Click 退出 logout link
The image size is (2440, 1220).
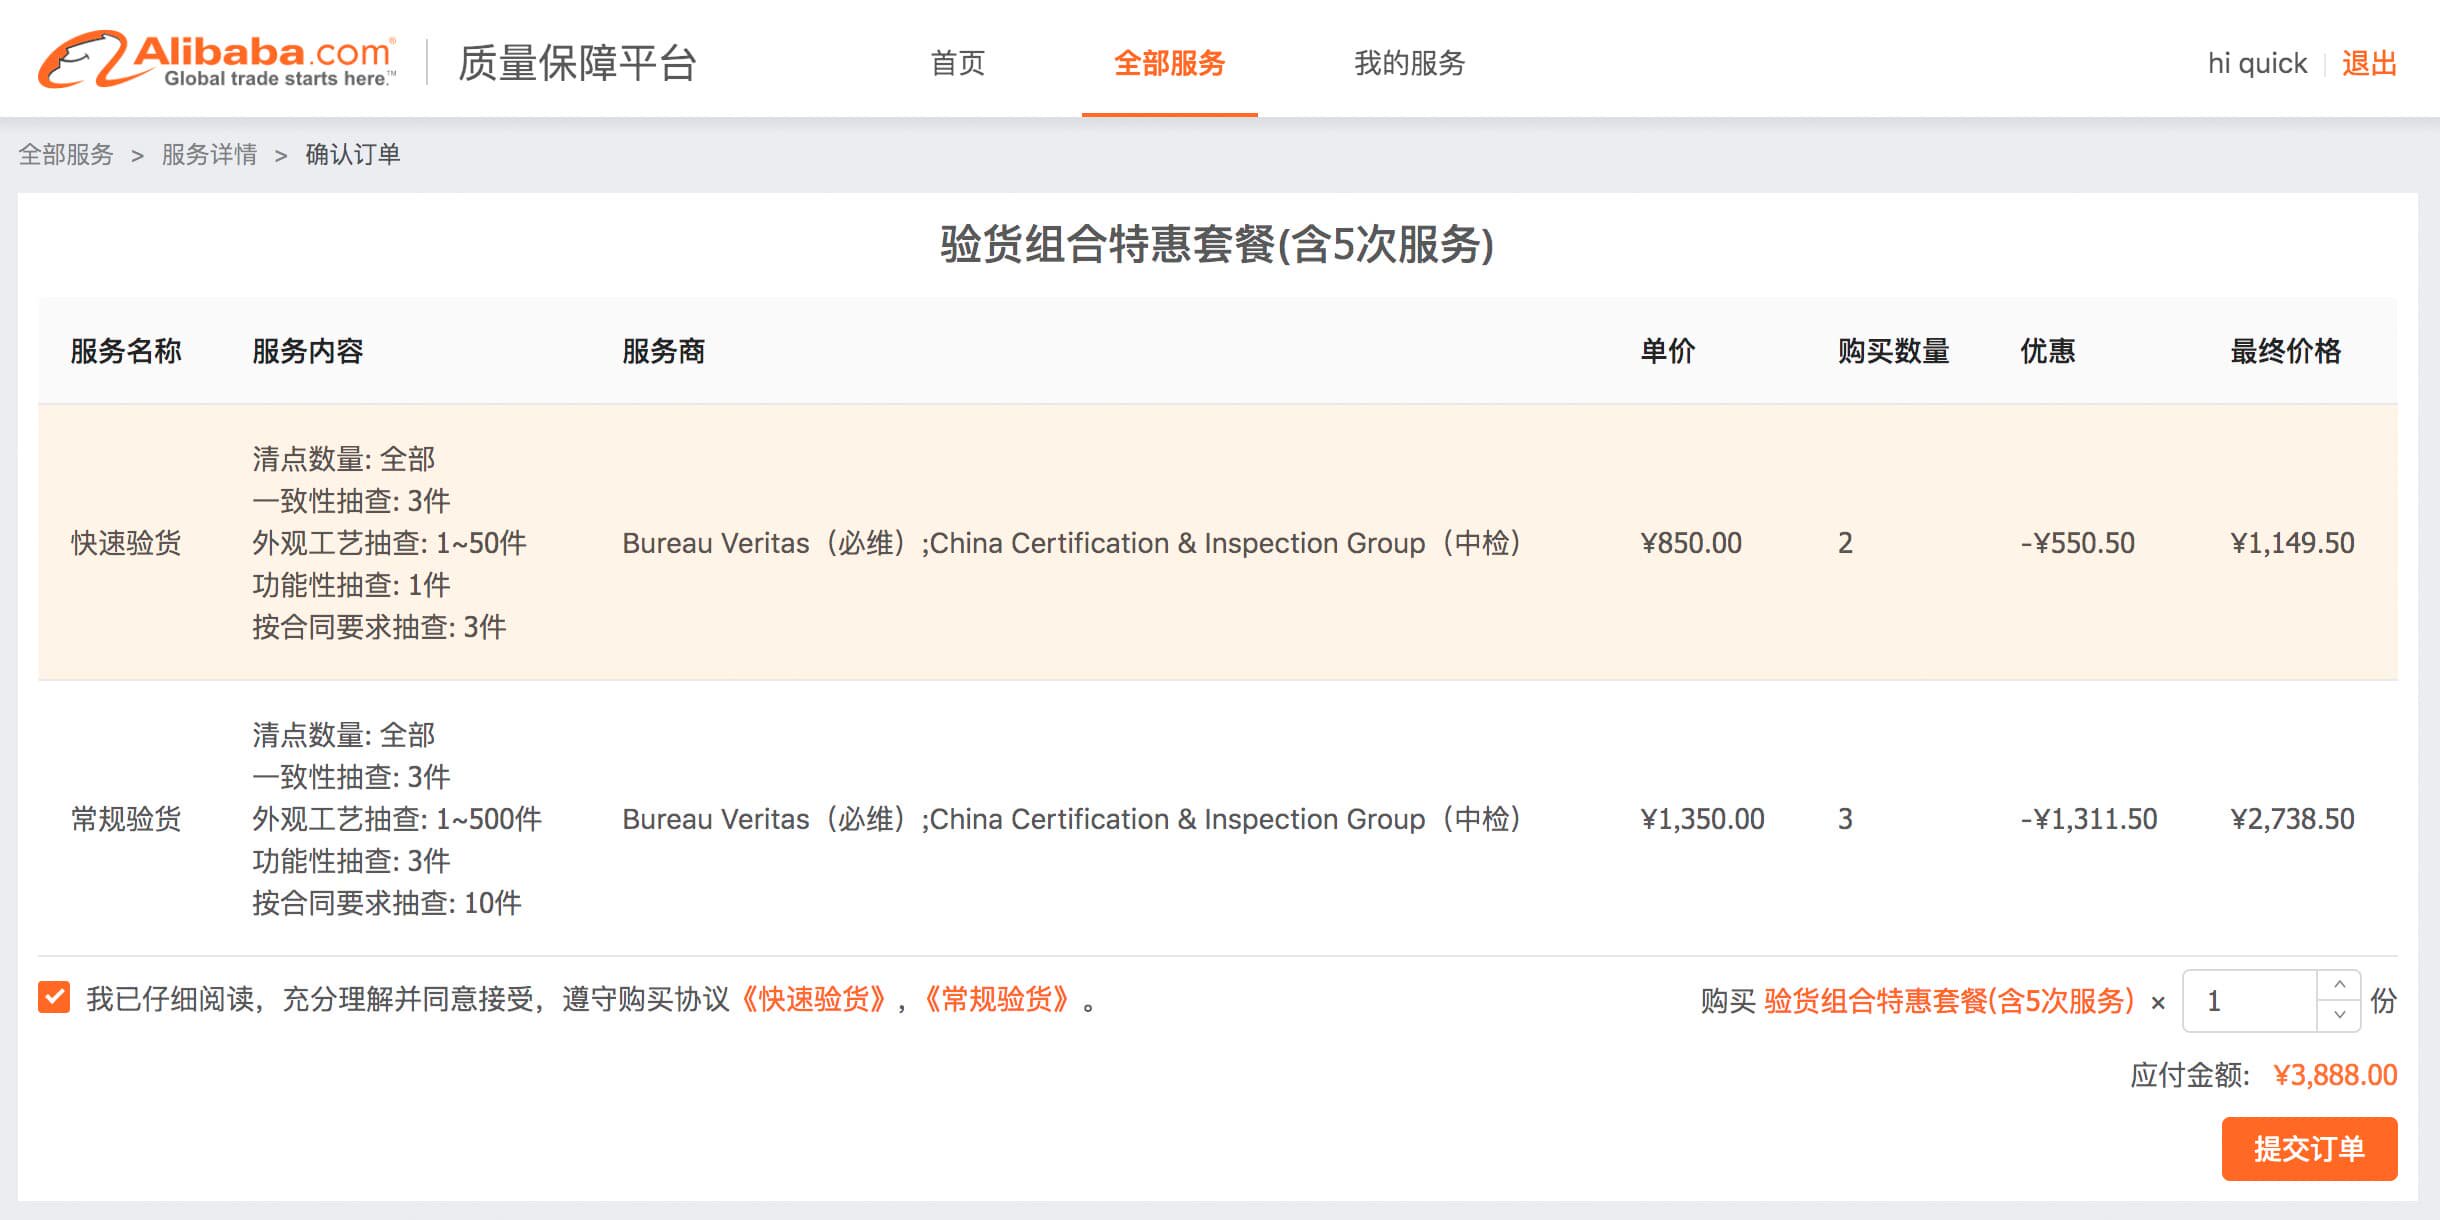pyautogui.click(x=2369, y=63)
